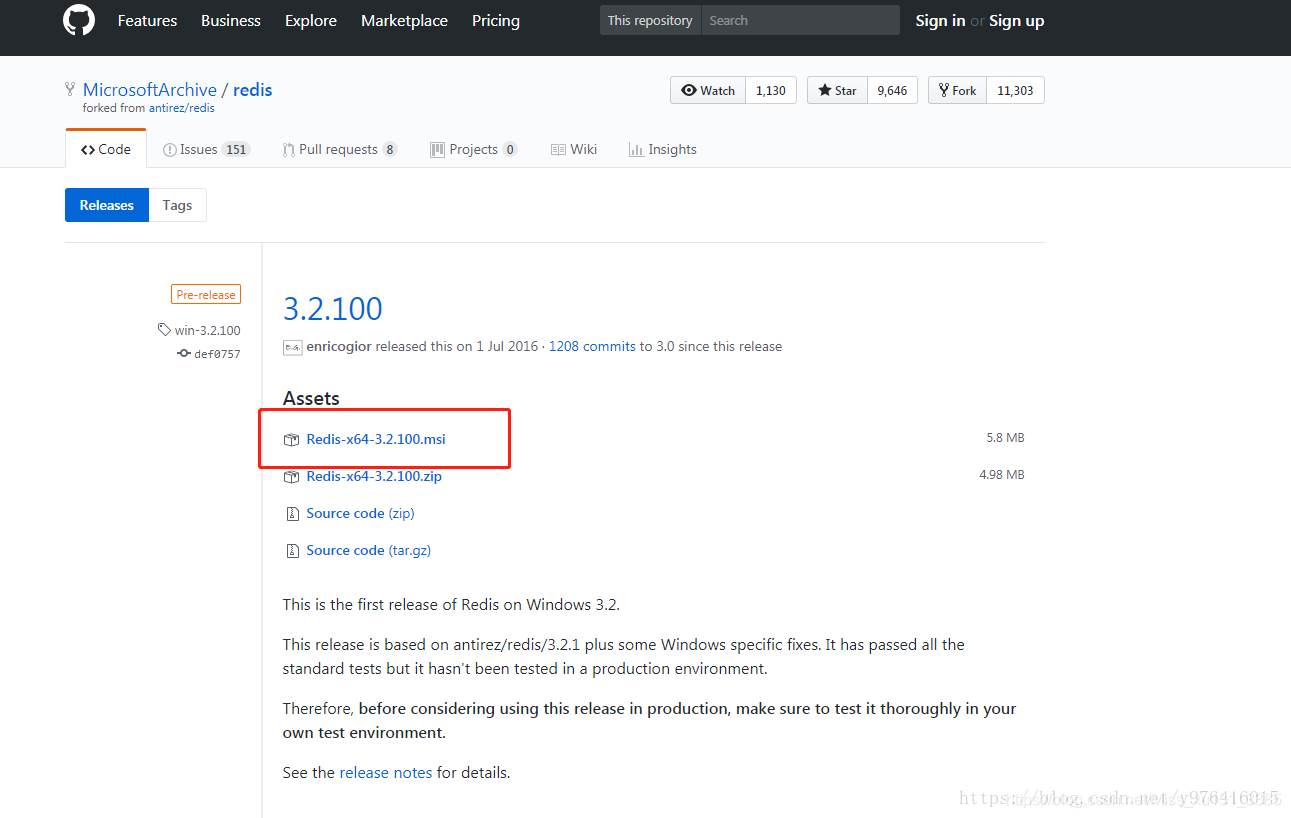Open Features in top navigation
1291x818 pixels.
click(x=147, y=20)
